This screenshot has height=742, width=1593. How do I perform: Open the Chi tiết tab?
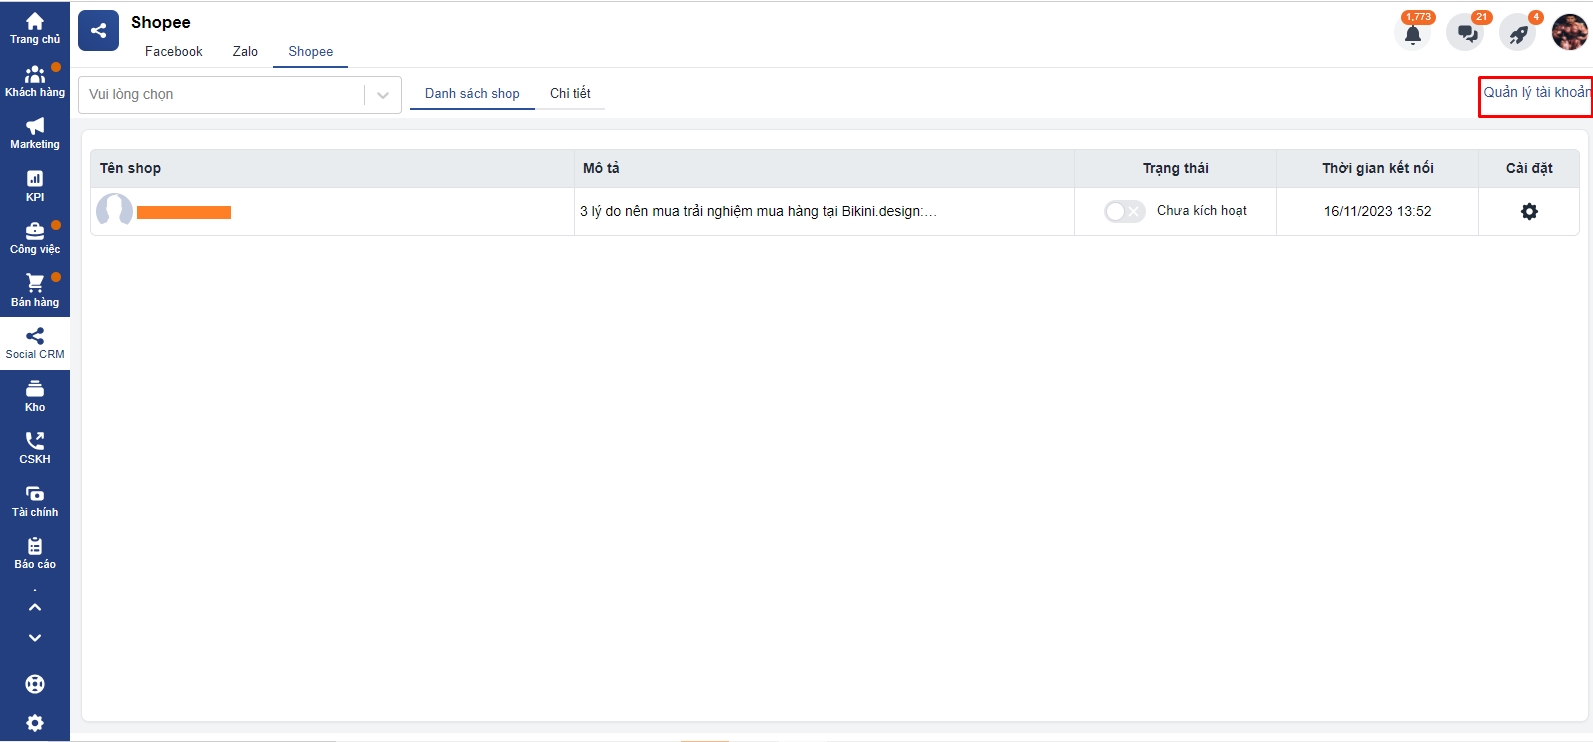570,94
